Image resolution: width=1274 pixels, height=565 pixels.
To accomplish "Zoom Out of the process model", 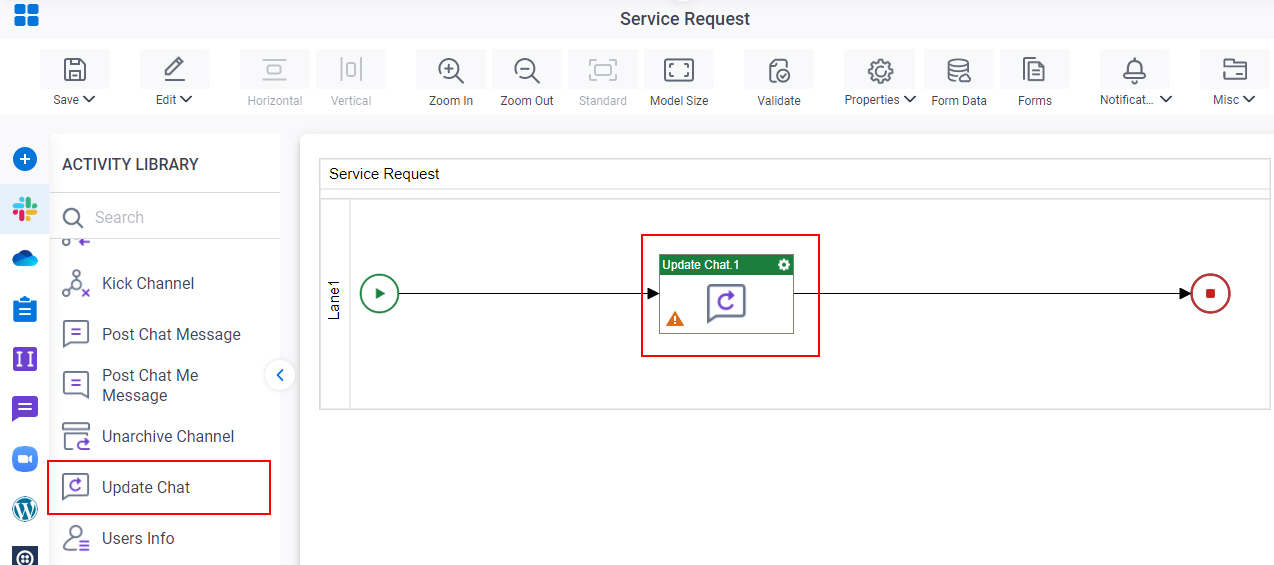I will click(x=527, y=79).
